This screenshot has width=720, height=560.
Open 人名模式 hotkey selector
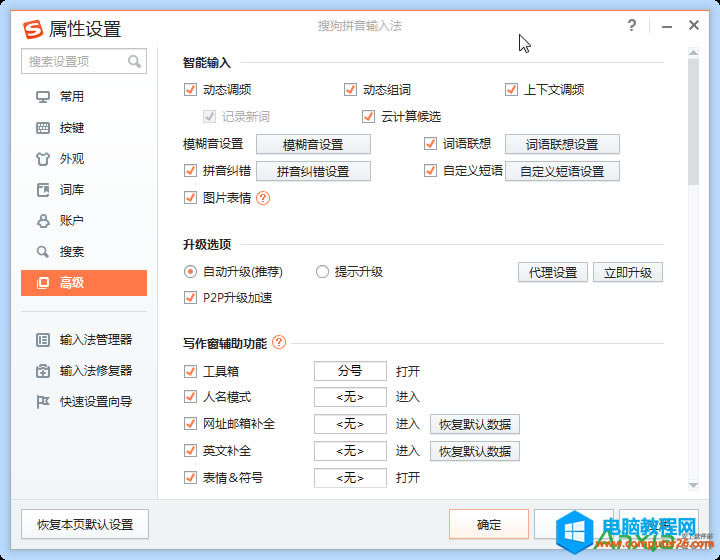pyautogui.click(x=350, y=398)
